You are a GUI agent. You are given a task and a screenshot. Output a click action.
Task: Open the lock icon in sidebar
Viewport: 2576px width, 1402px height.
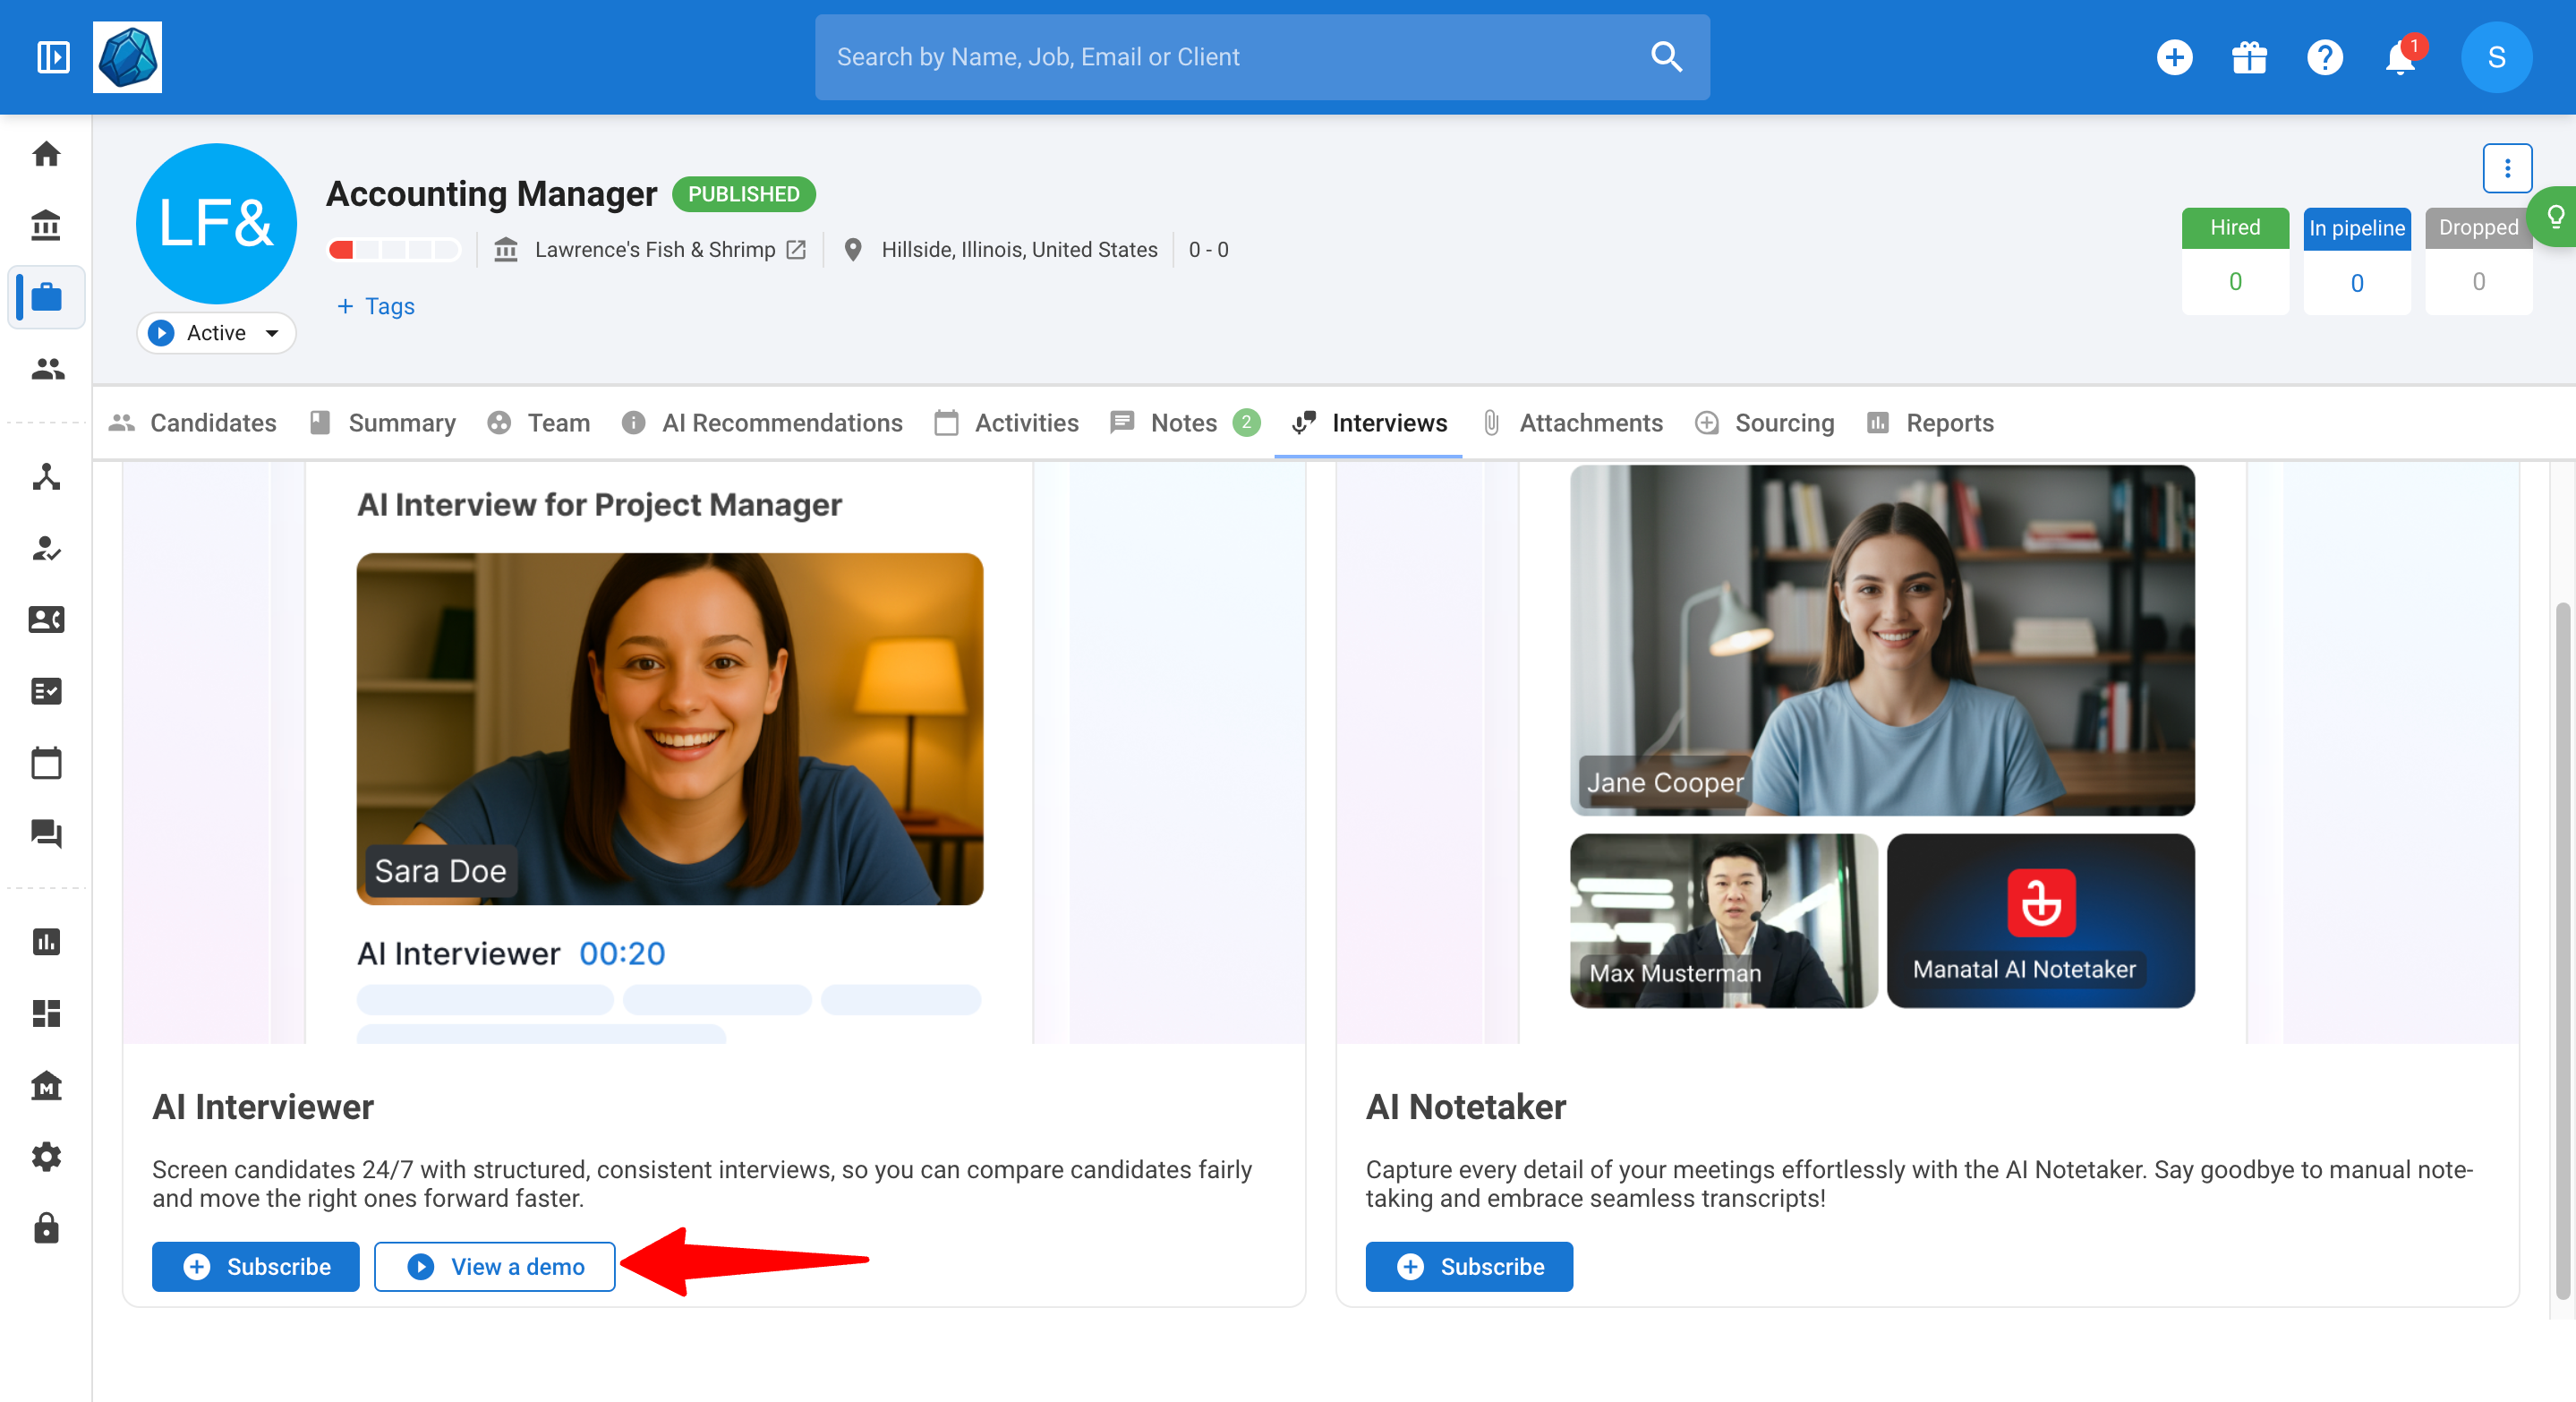[46, 1228]
